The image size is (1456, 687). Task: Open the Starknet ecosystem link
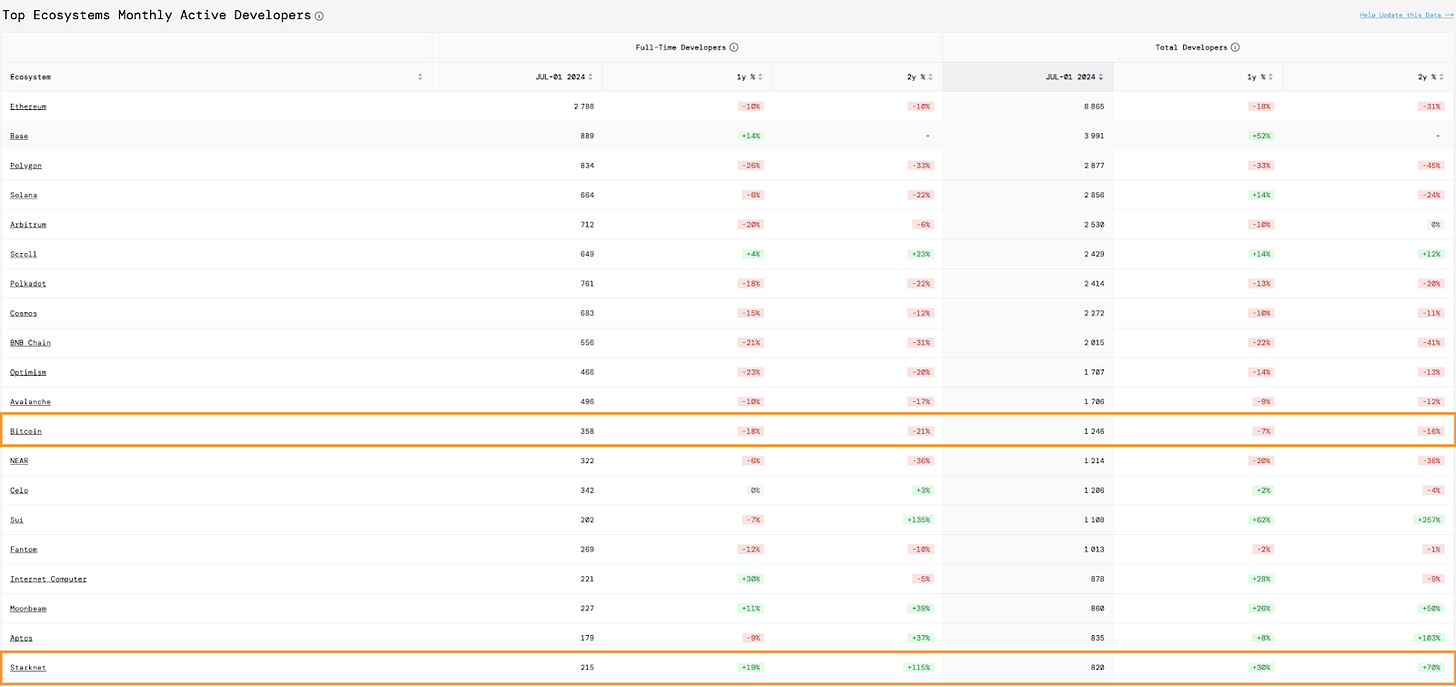28,667
